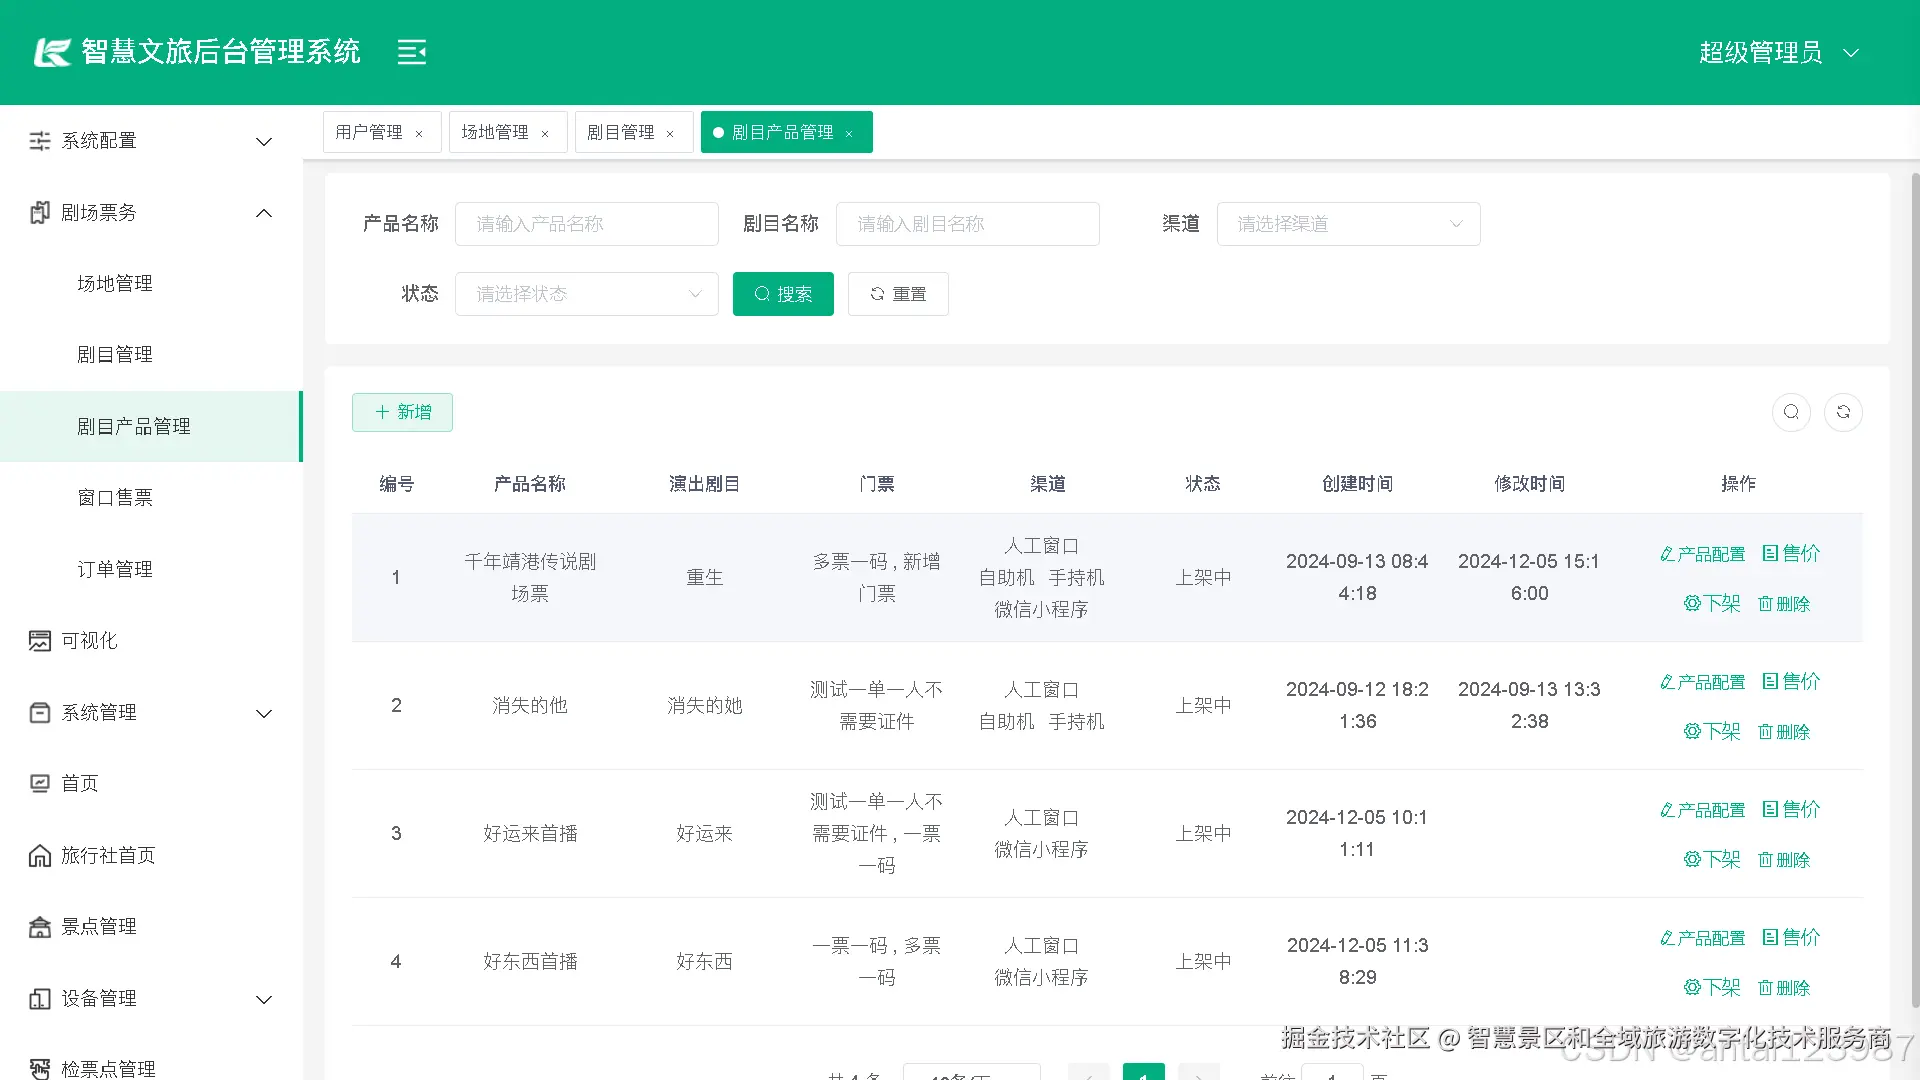Click the round search toggle icon above table

pyautogui.click(x=1791, y=412)
